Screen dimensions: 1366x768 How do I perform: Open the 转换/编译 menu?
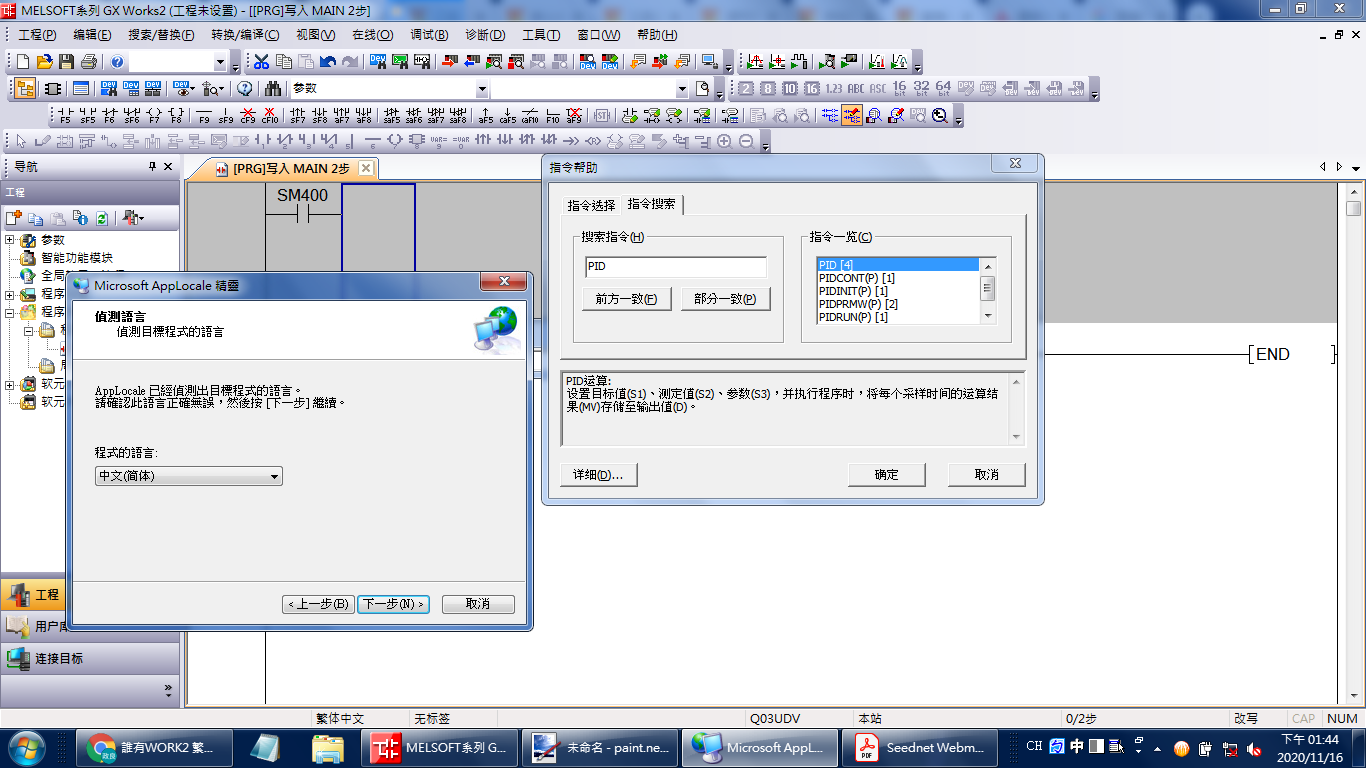[x=244, y=35]
